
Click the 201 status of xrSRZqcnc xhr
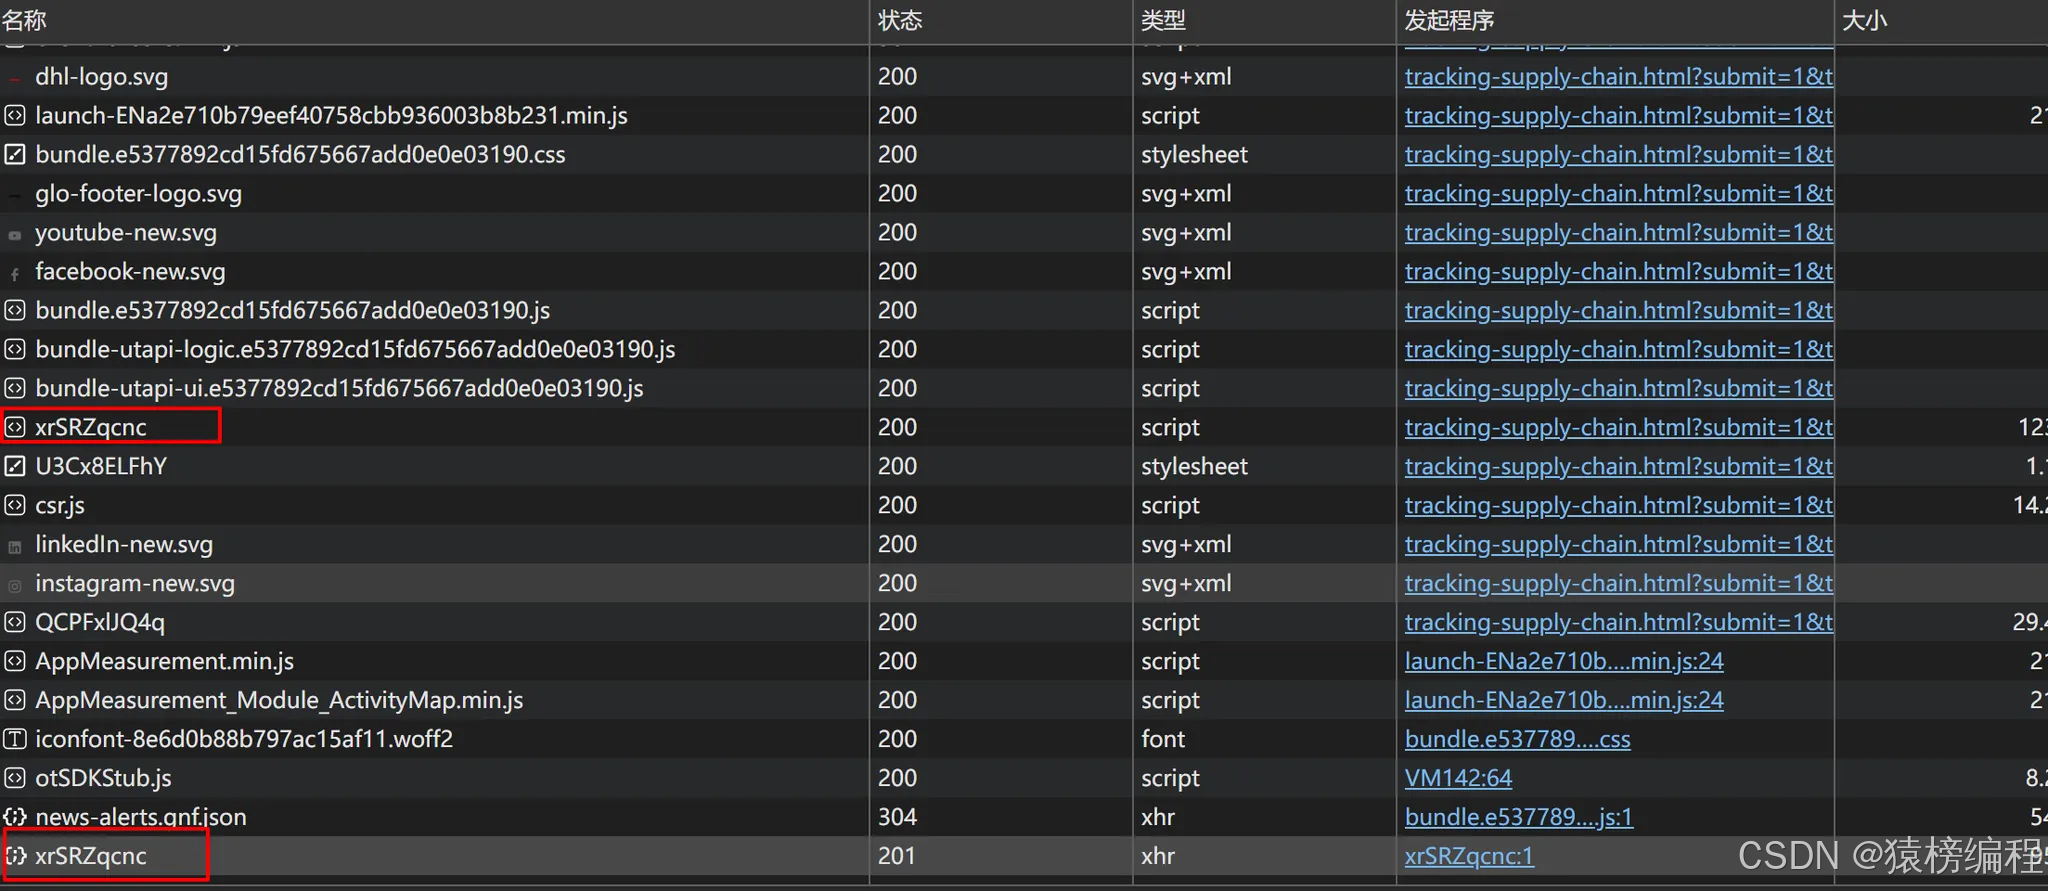896,856
